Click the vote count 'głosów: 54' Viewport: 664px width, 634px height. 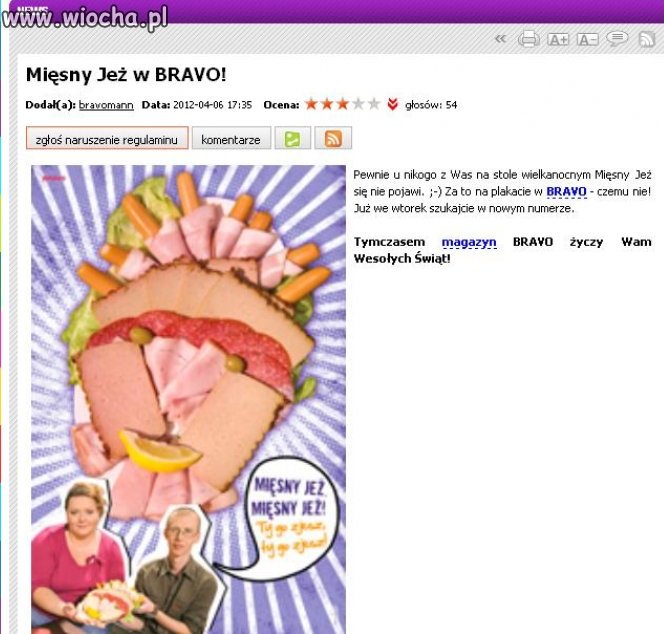tap(431, 105)
